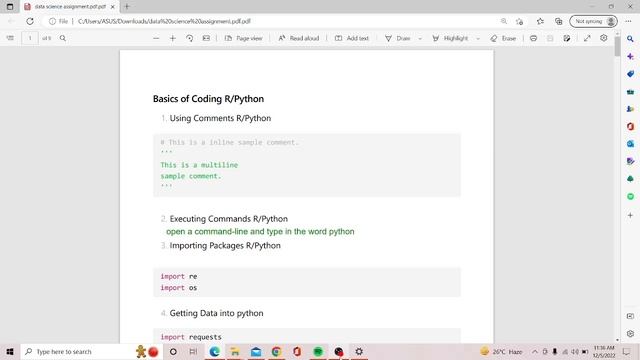Screen dimensions: 640x360
Task: Expand Highlight color options arrow
Action: [478, 38]
